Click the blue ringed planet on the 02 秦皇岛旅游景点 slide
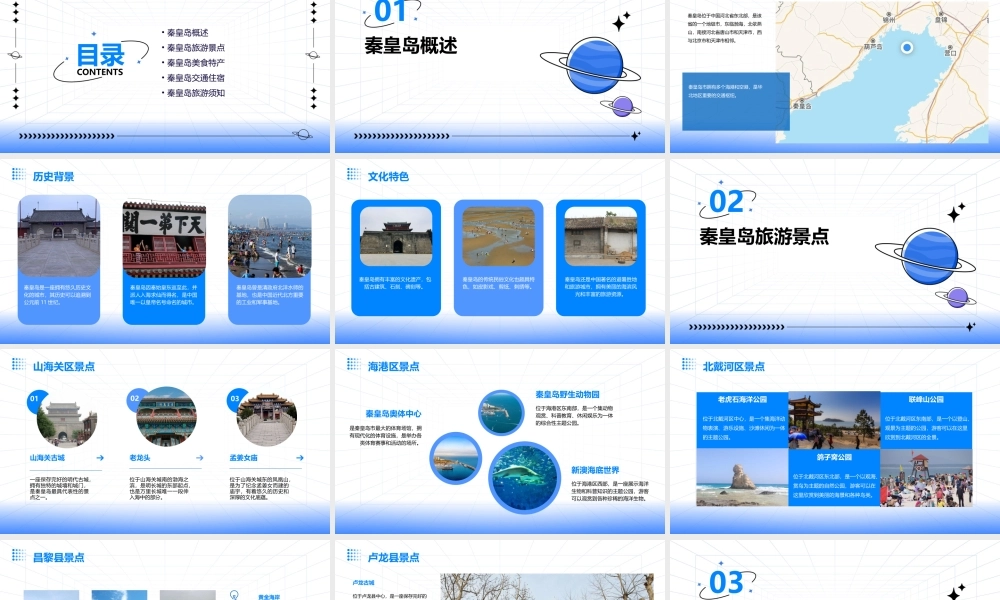This screenshot has height=600, width=1000. (x=927, y=256)
